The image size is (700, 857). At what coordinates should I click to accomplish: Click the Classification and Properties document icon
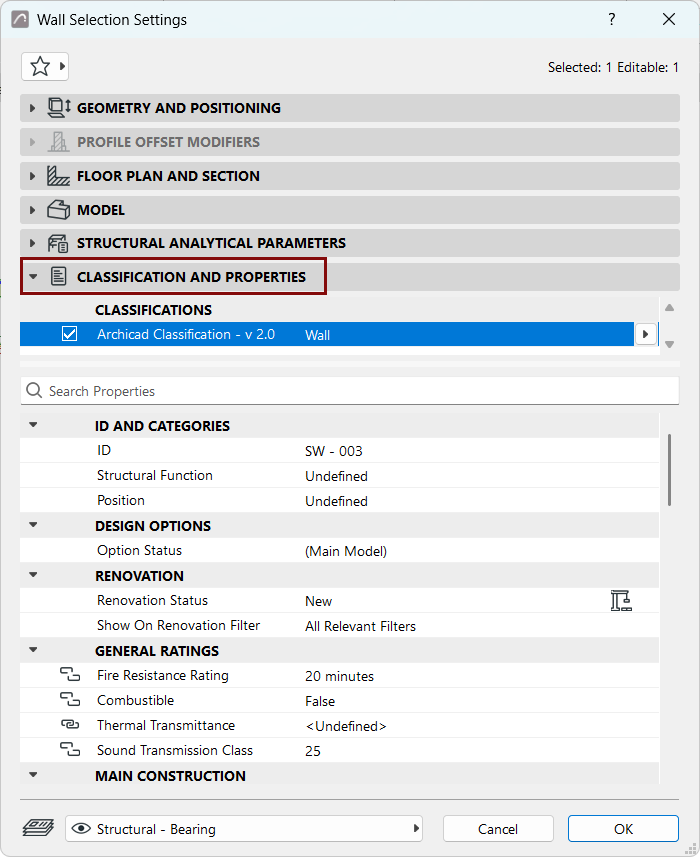(x=58, y=277)
